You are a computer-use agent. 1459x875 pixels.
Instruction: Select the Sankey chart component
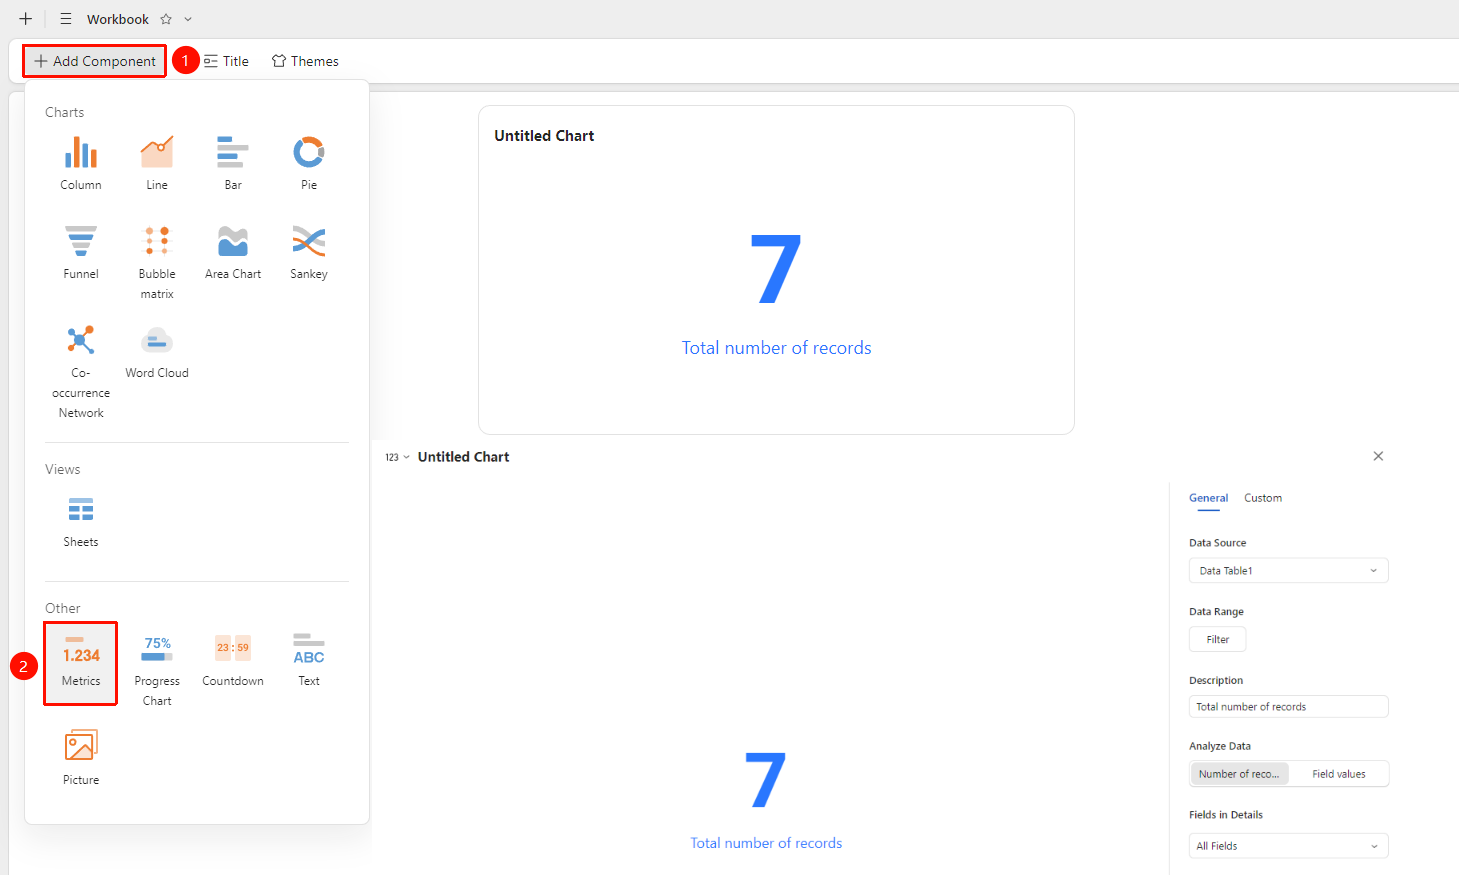click(309, 252)
